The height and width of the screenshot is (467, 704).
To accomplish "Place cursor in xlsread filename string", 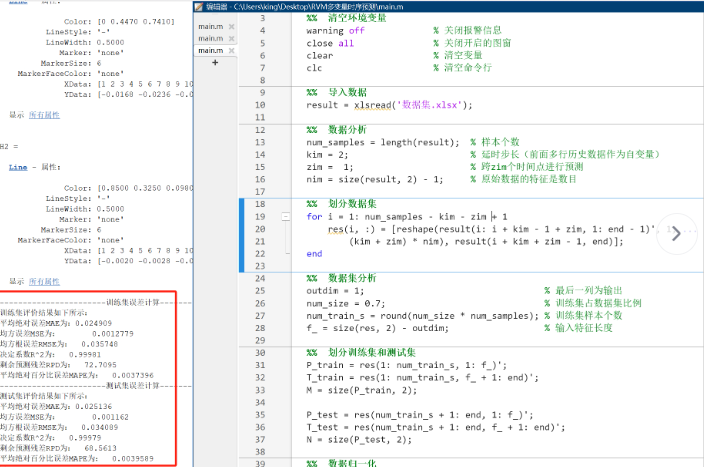I will [430, 105].
